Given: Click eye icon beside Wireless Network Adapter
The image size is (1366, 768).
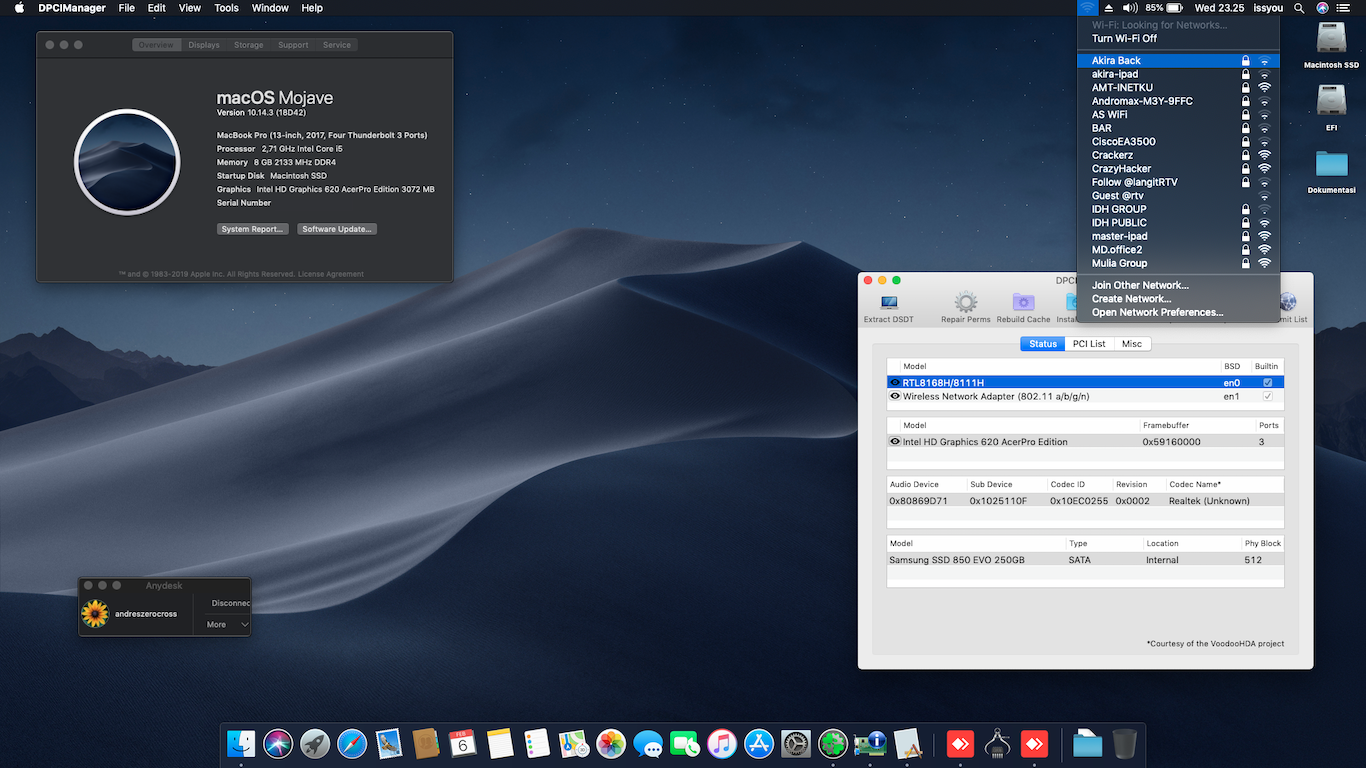Looking at the screenshot, I should (x=895, y=396).
